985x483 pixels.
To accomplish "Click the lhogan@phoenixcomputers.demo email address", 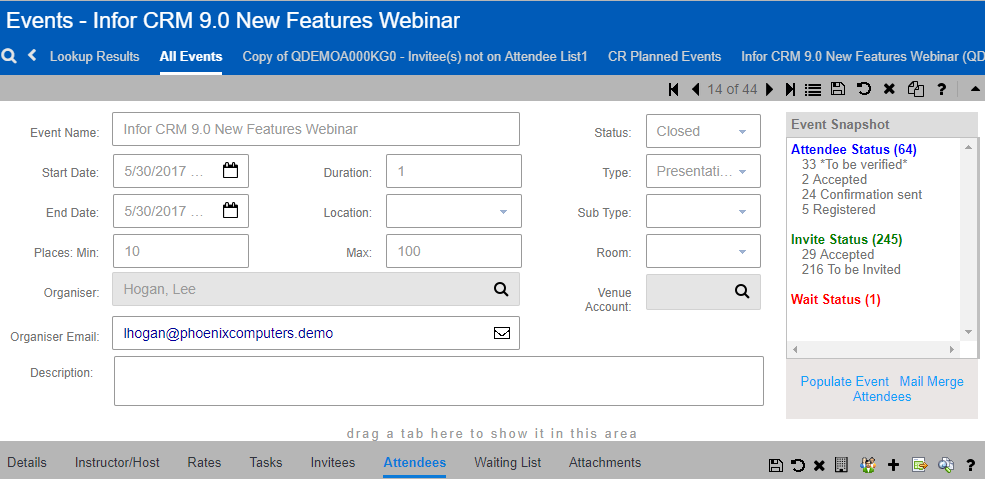I will (228, 333).
